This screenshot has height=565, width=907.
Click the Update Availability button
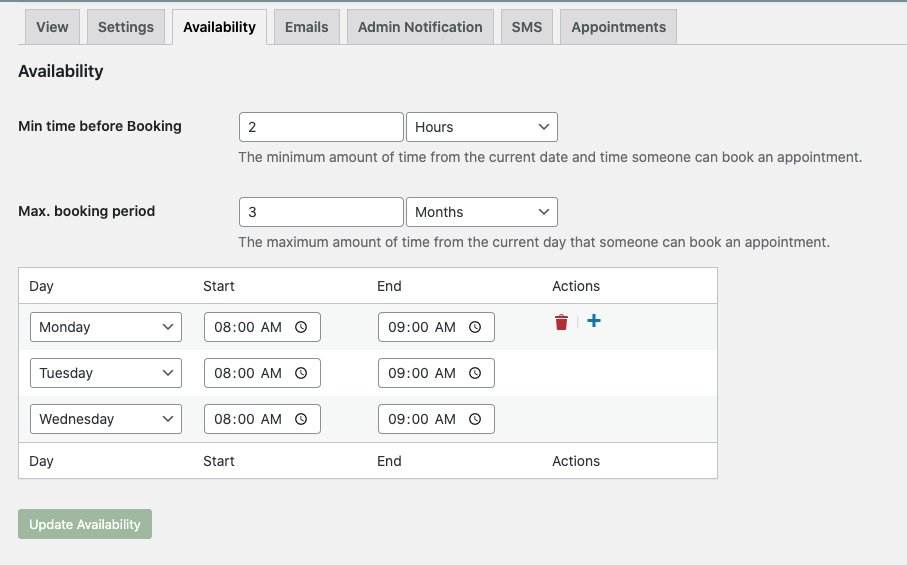click(85, 524)
